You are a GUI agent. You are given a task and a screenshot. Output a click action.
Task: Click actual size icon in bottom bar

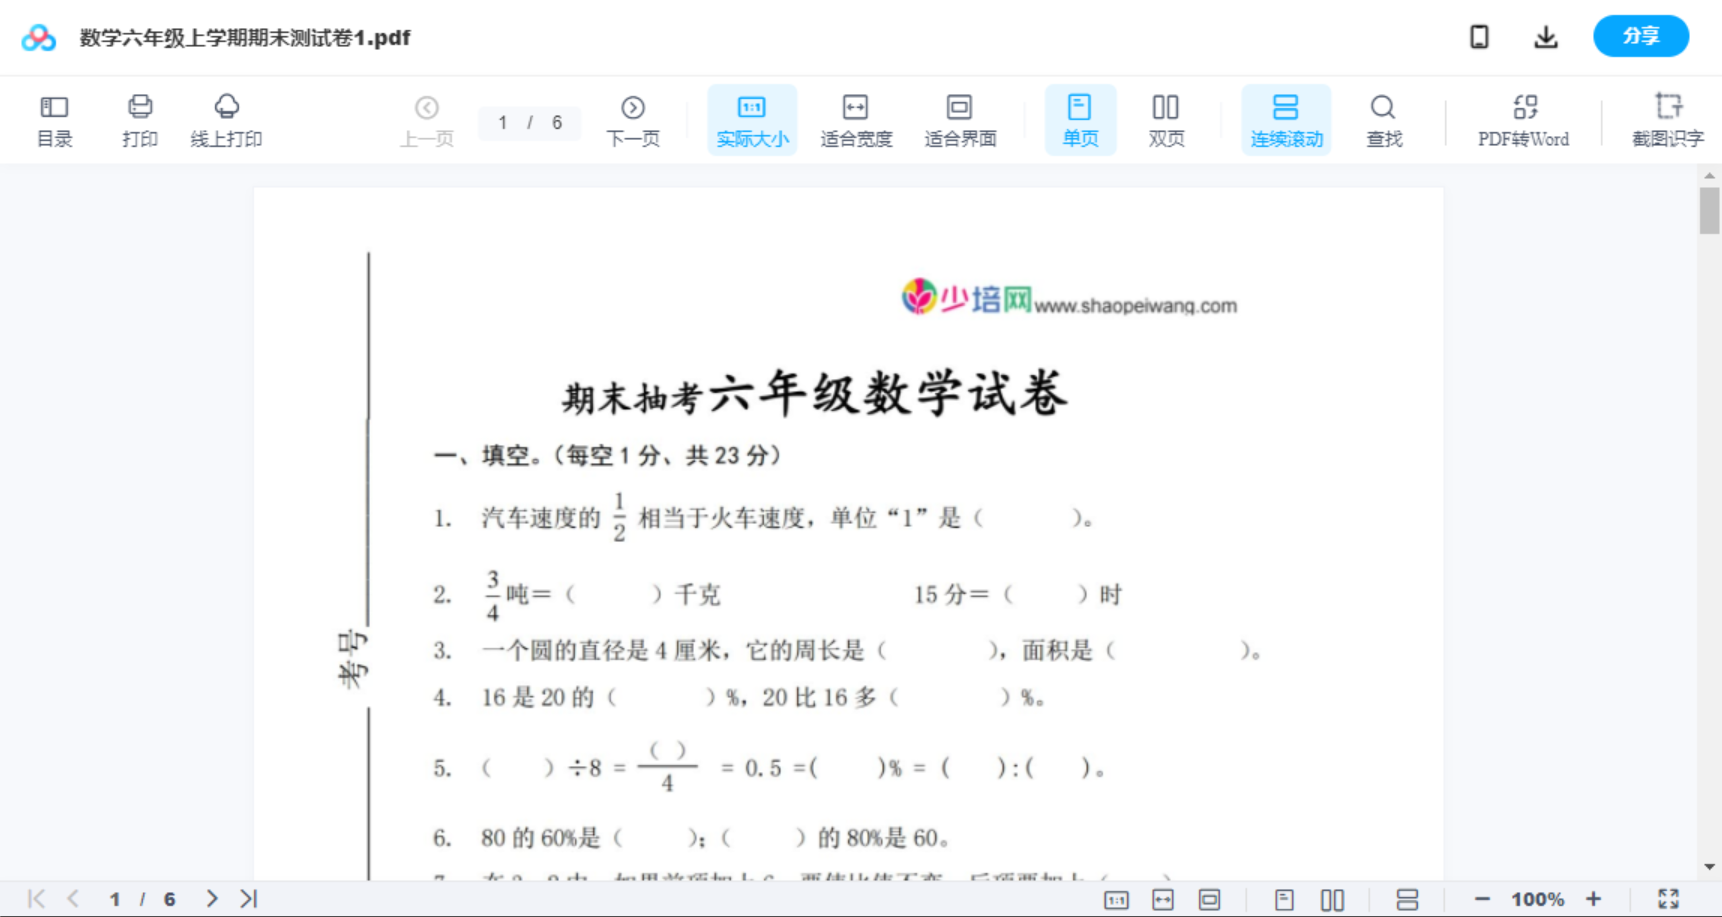[x=1116, y=900]
